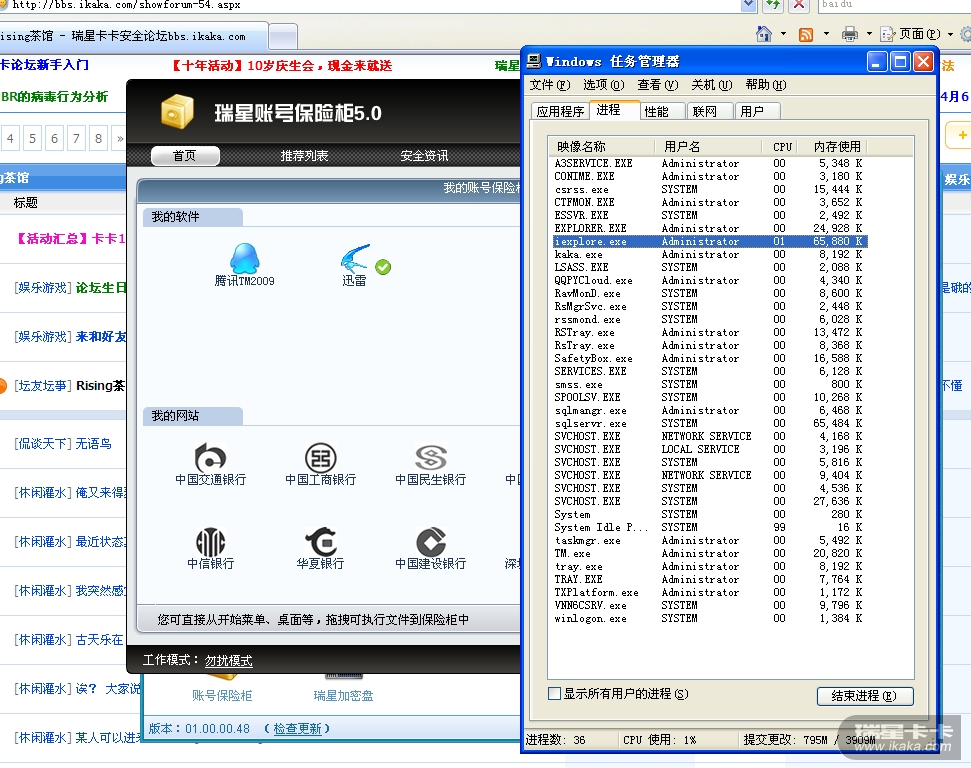Select the EXPLORER.EXE process row
The height and width of the screenshot is (768, 971).
click(710, 229)
